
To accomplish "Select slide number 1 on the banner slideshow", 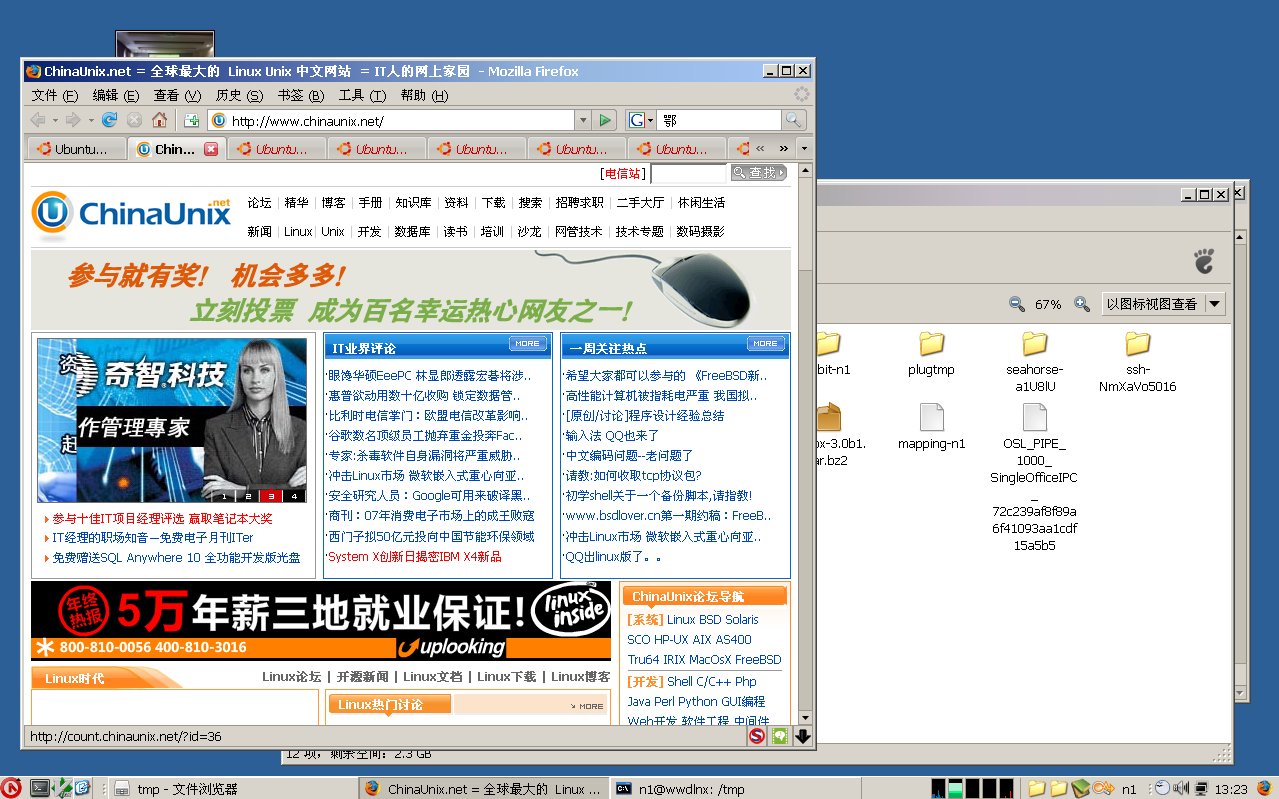I will 225,495.
